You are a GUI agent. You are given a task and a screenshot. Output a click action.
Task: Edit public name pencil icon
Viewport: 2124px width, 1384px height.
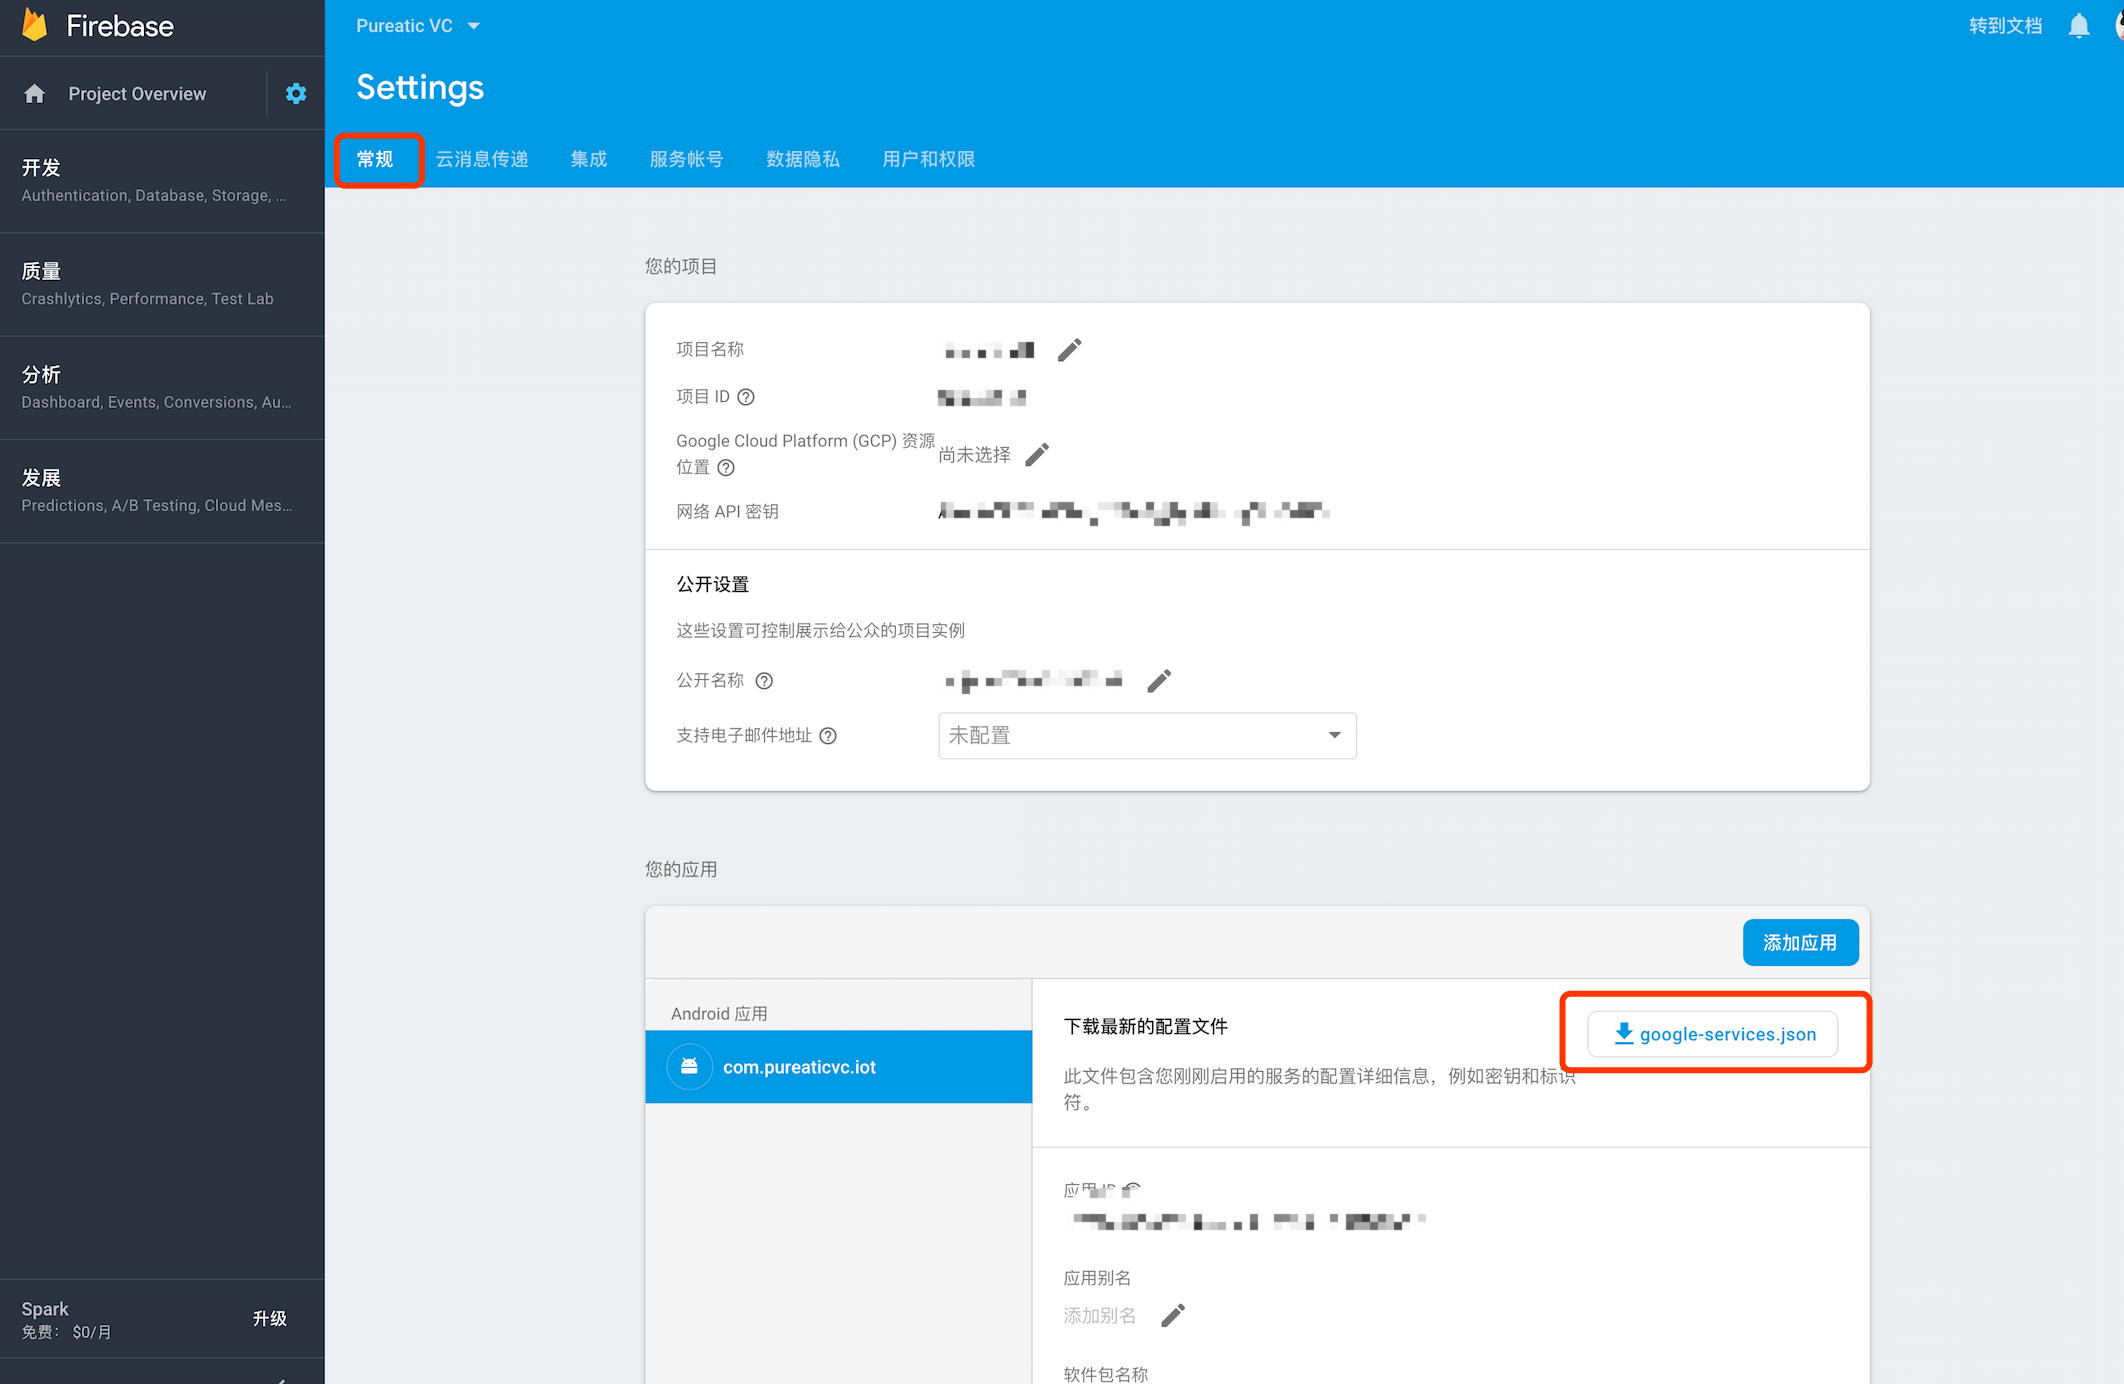(1159, 681)
